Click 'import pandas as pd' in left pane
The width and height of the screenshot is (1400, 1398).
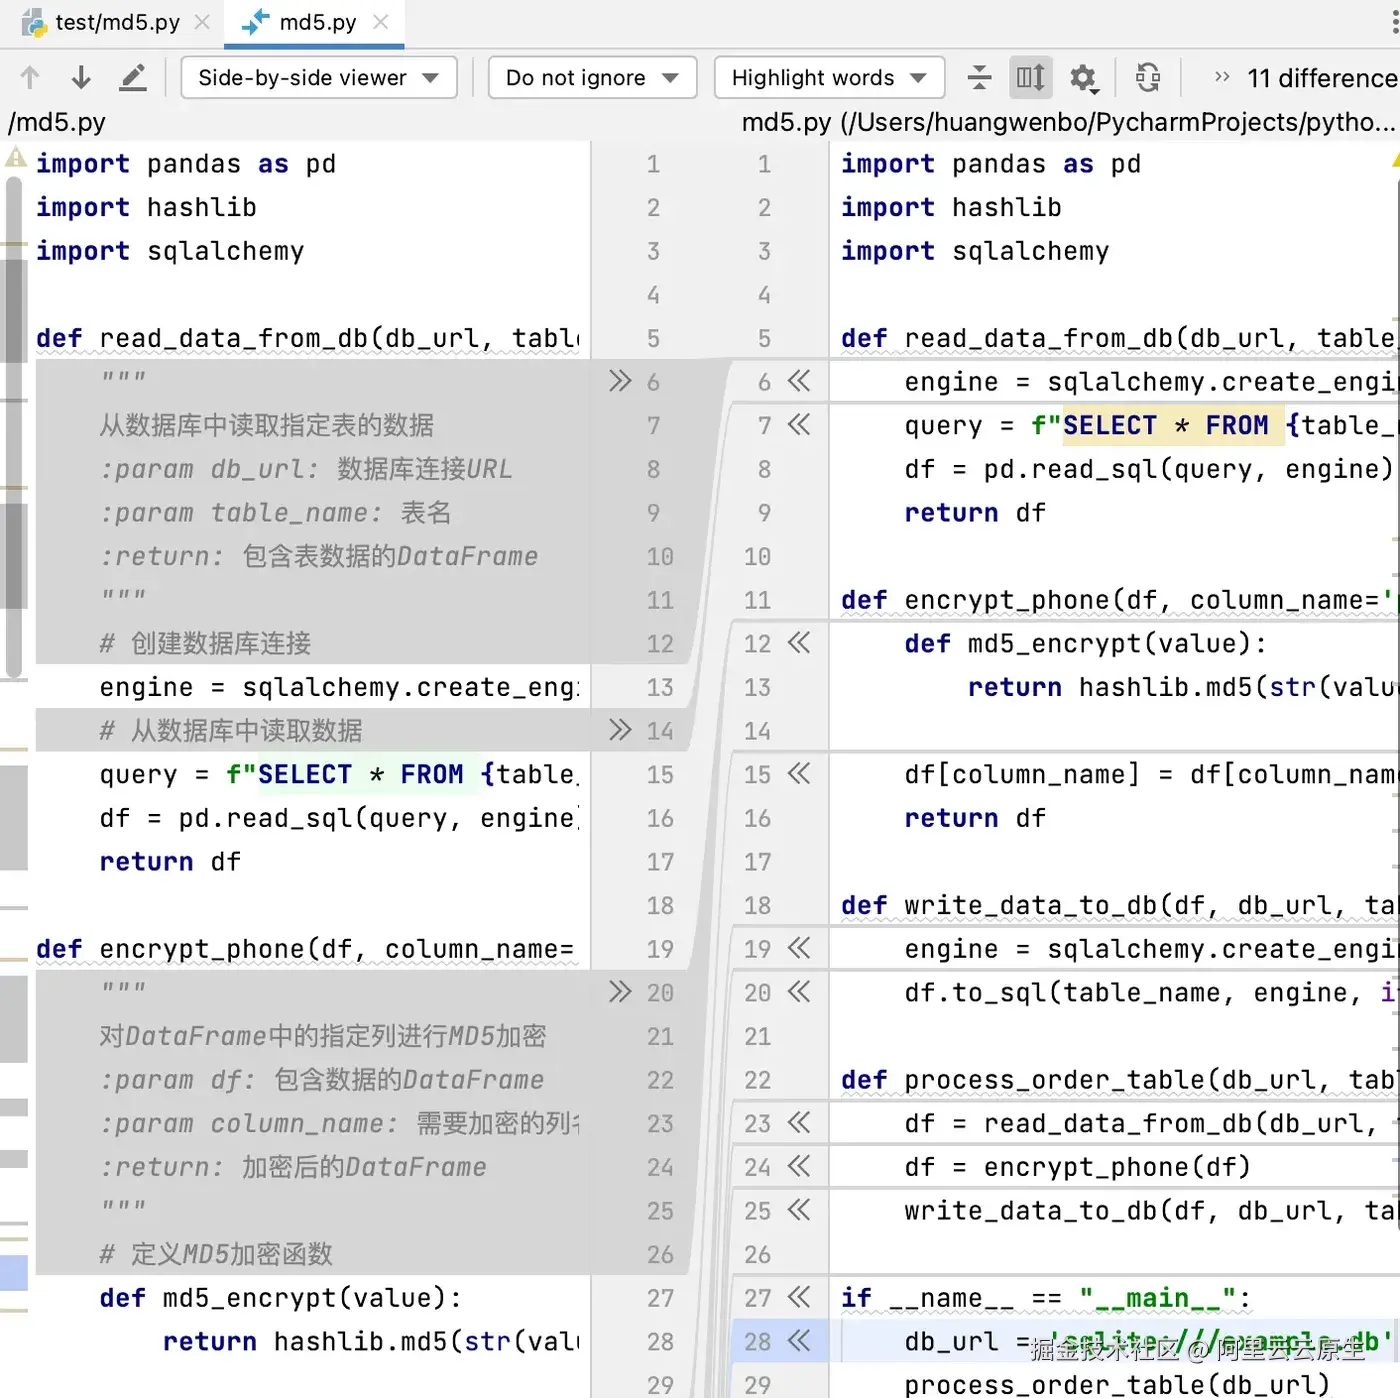[186, 164]
